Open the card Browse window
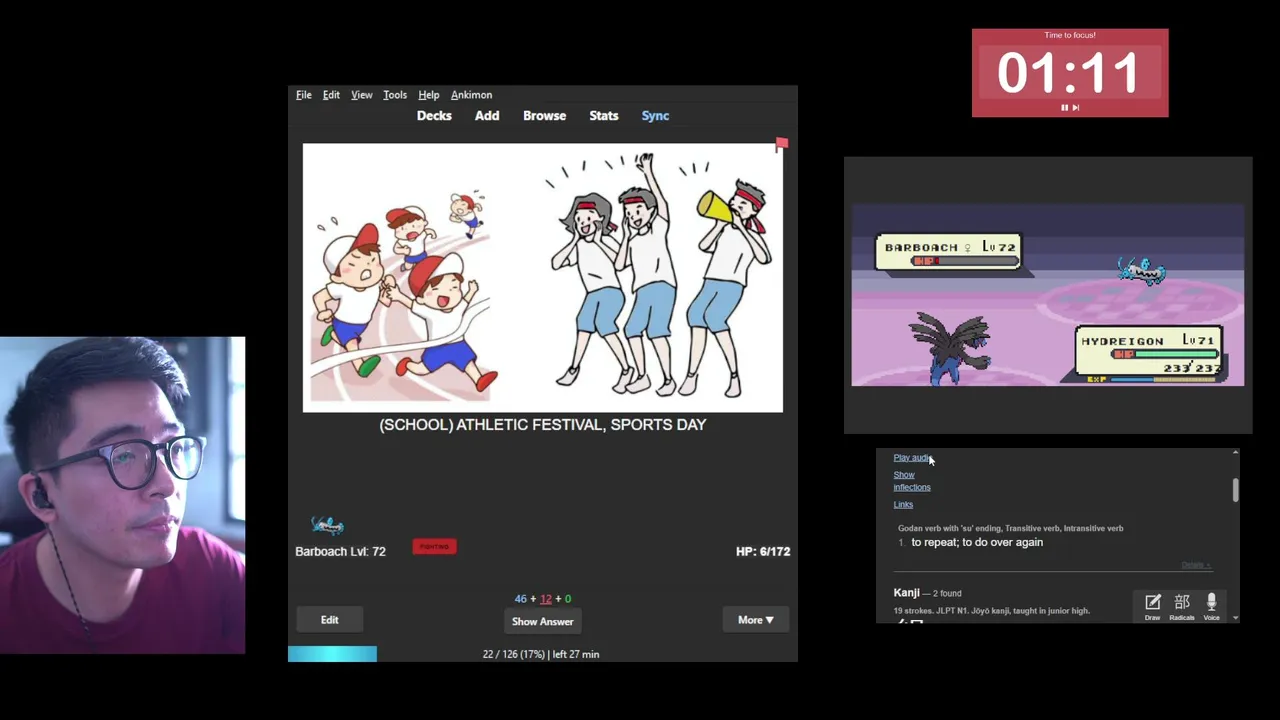 pyautogui.click(x=544, y=116)
